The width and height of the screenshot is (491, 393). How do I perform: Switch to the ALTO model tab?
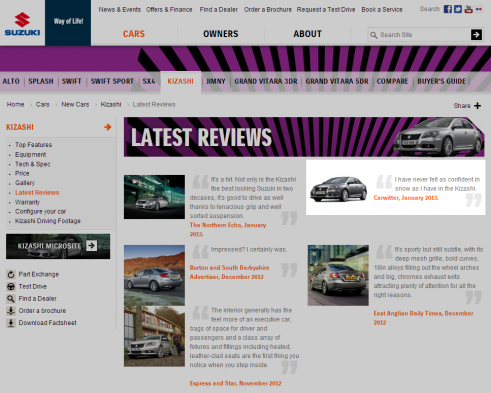pos(11,81)
